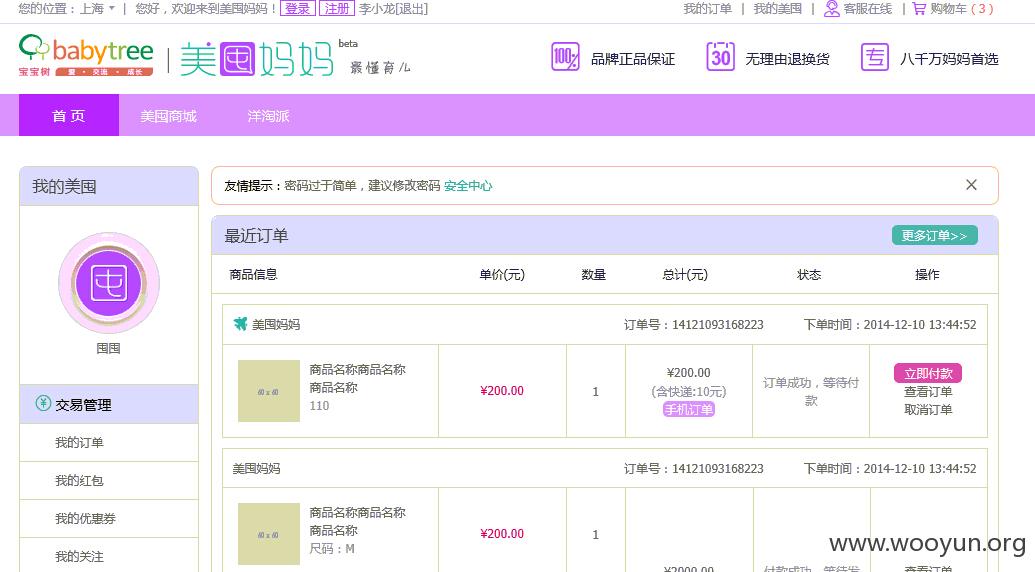
Task: Click the 总计(元) column header
Action: pos(684,274)
